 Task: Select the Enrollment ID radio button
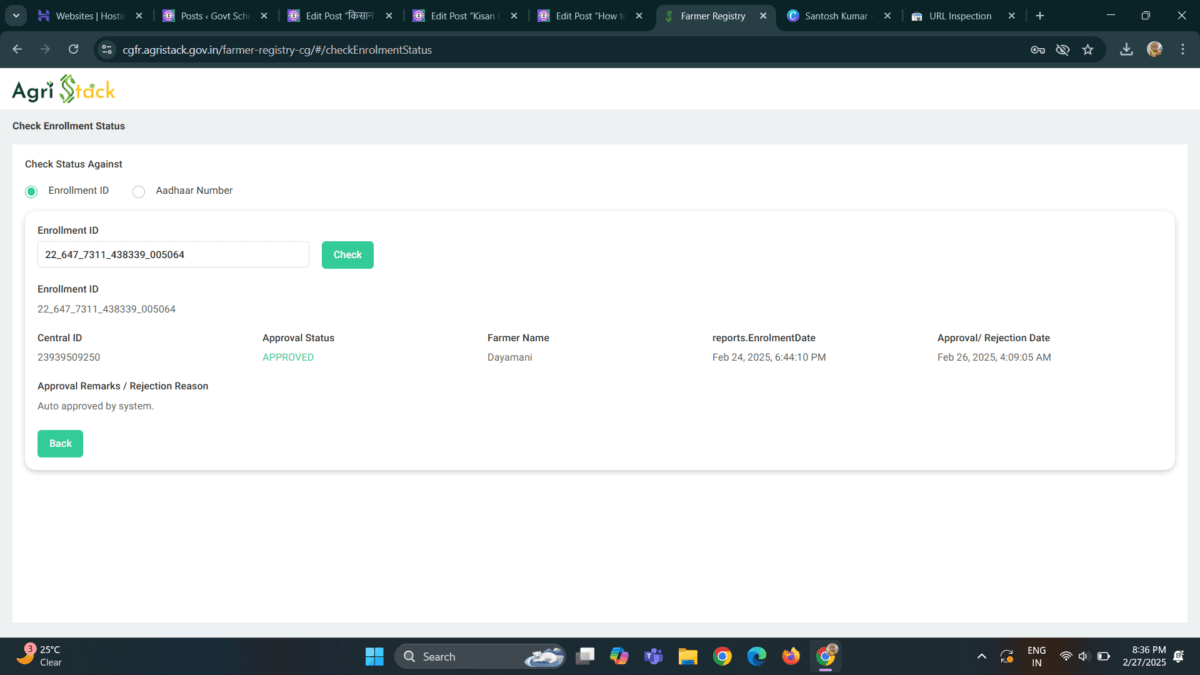31,191
